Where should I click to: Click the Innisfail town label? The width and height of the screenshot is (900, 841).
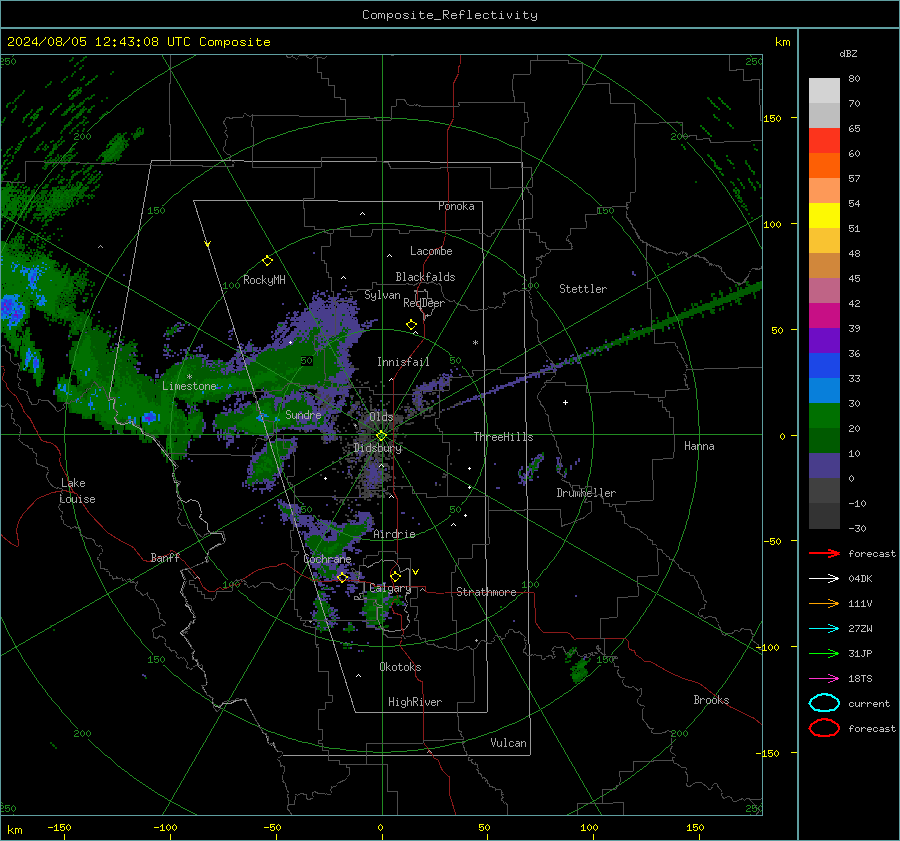(403, 362)
